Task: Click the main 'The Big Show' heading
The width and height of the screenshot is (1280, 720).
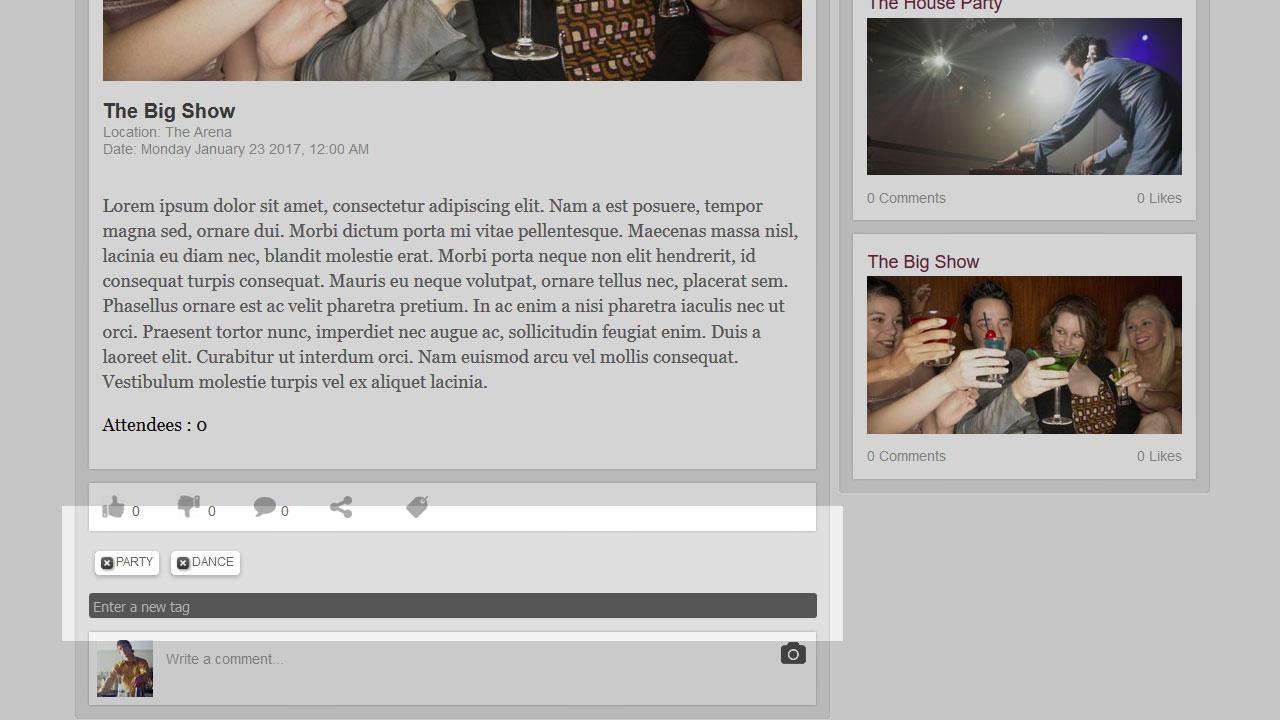Action: pyautogui.click(x=169, y=111)
